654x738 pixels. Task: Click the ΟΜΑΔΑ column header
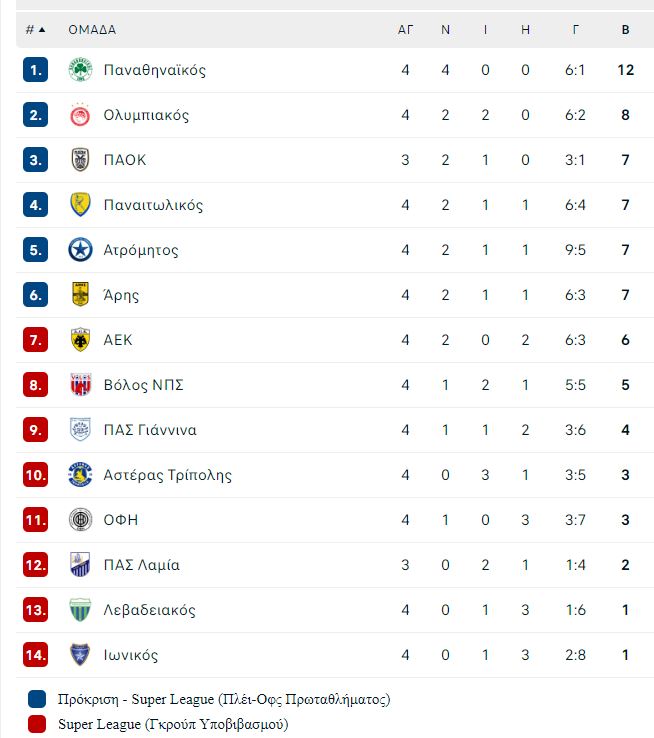click(92, 30)
